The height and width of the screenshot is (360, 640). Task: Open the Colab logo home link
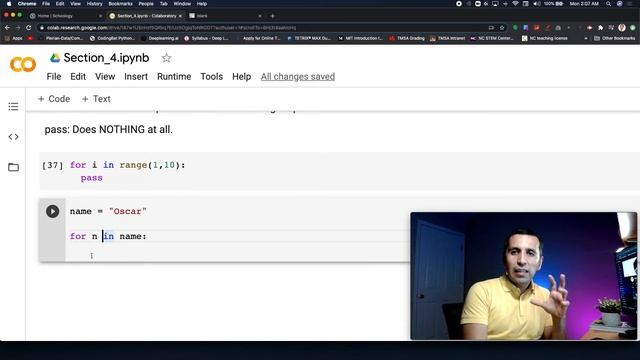[x=23, y=64]
